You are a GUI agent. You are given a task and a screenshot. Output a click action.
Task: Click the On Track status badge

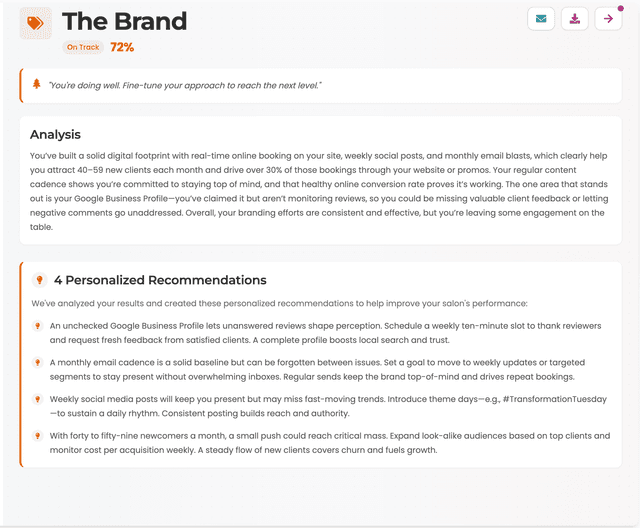point(84,47)
